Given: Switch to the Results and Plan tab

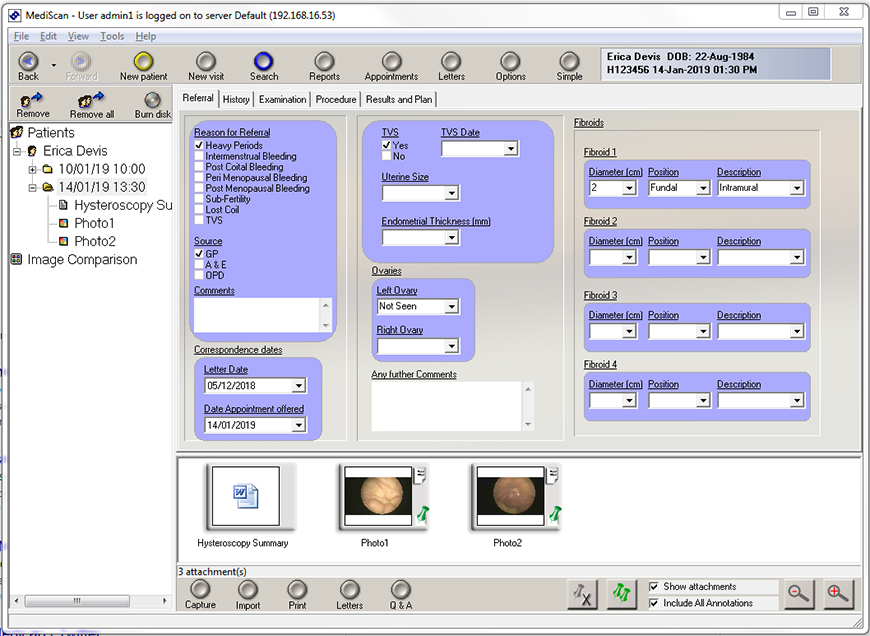Looking at the screenshot, I should [x=399, y=99].
